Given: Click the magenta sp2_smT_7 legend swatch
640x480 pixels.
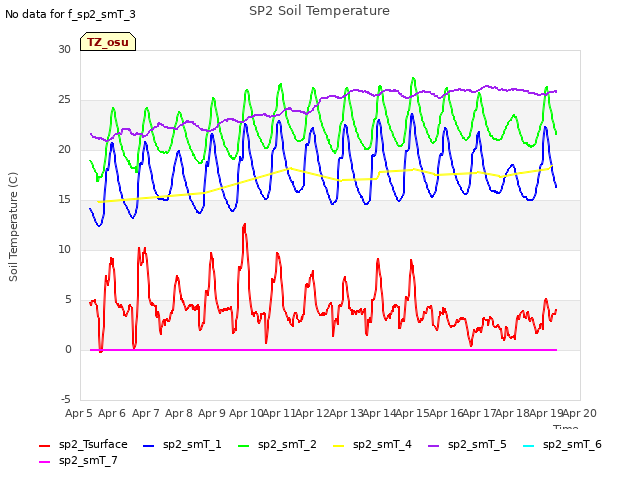Looking at the screenshot, I should [x=44, y=462].
